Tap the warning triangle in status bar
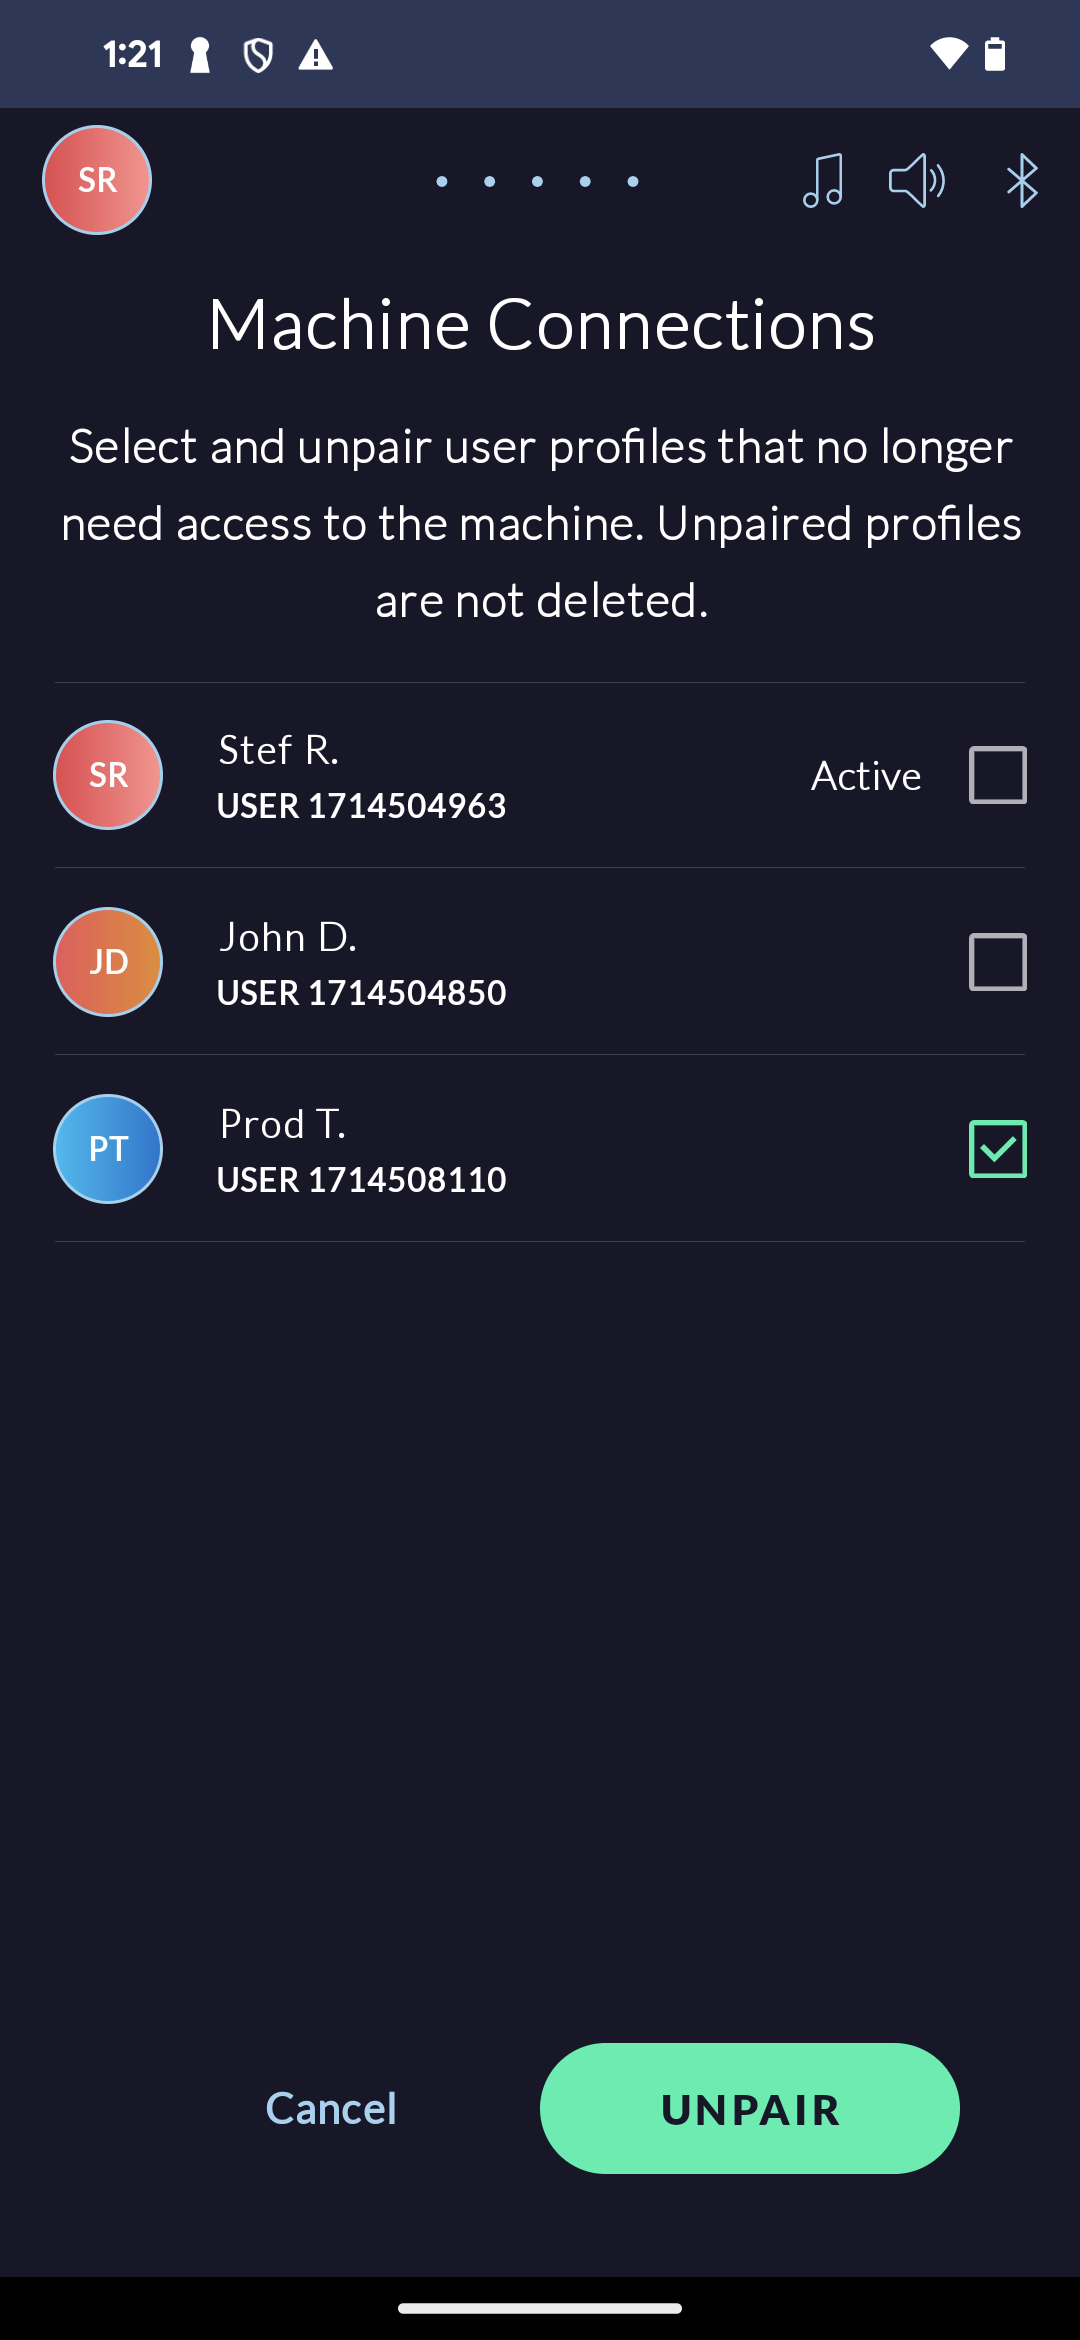The width and height of the screenshot is (1080, 2340). [316, 55]
